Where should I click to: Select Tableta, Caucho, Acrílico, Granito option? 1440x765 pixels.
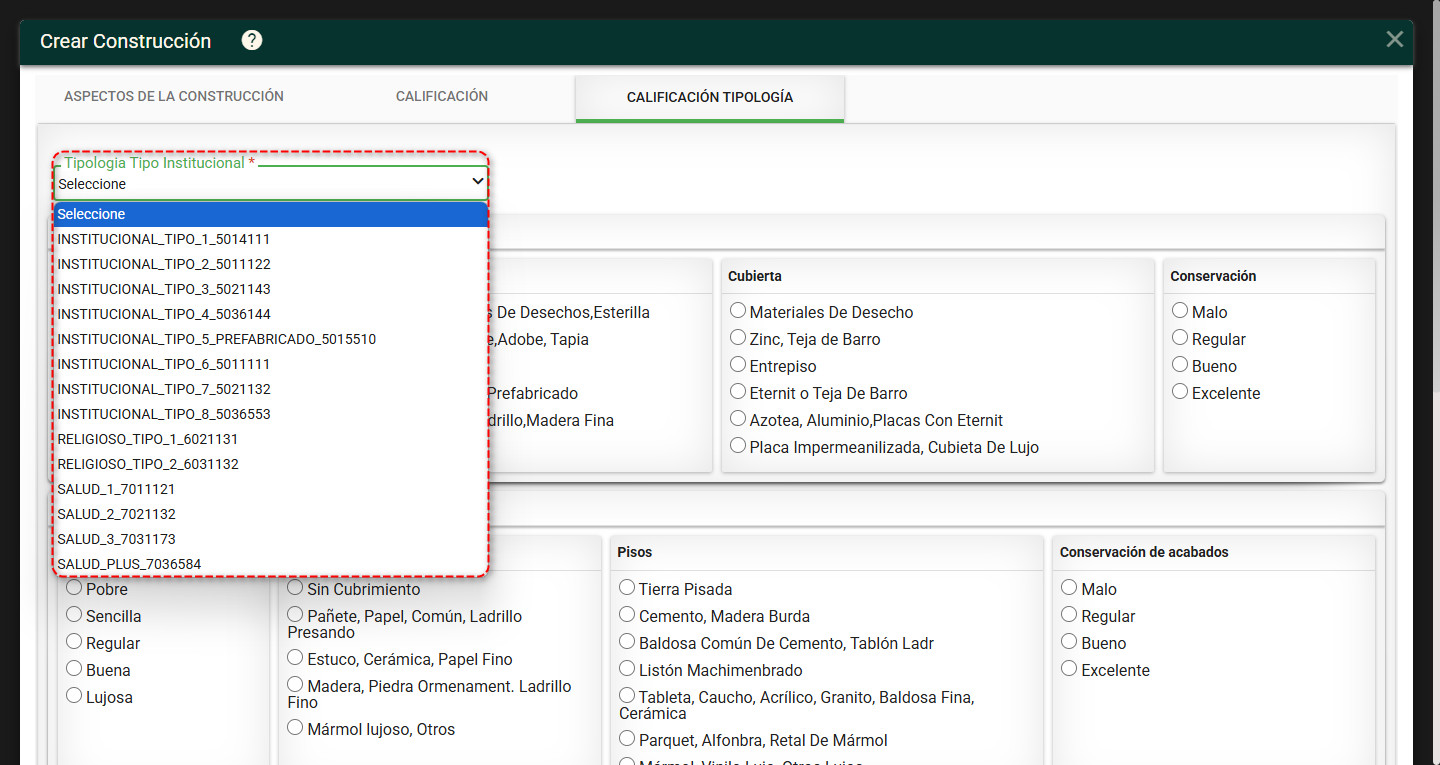coord(627,696)
